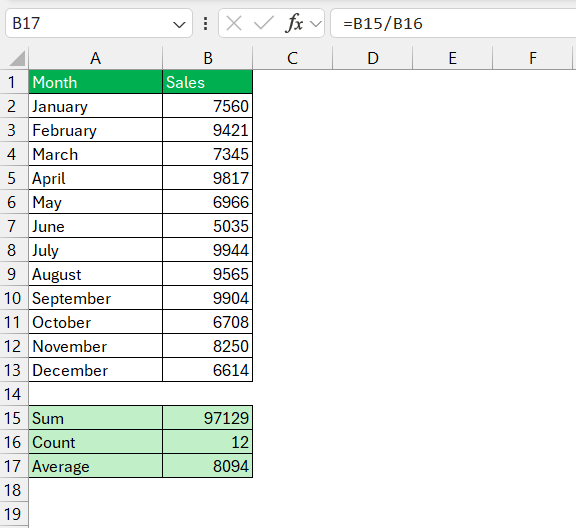The height and width of the screenshot is (528, 576).
Task: Select column F header
Action: (533, 58)
